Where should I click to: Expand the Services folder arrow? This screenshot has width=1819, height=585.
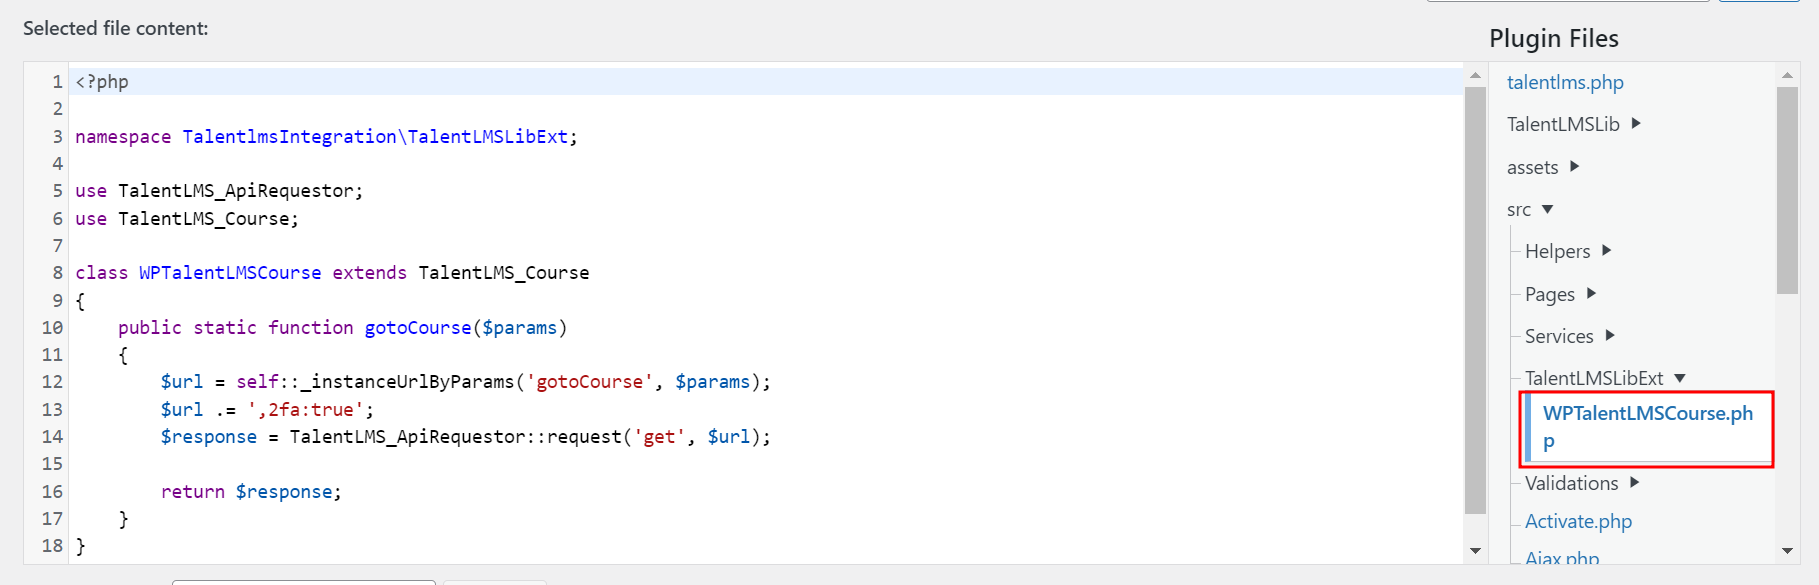coord(1609,336)
